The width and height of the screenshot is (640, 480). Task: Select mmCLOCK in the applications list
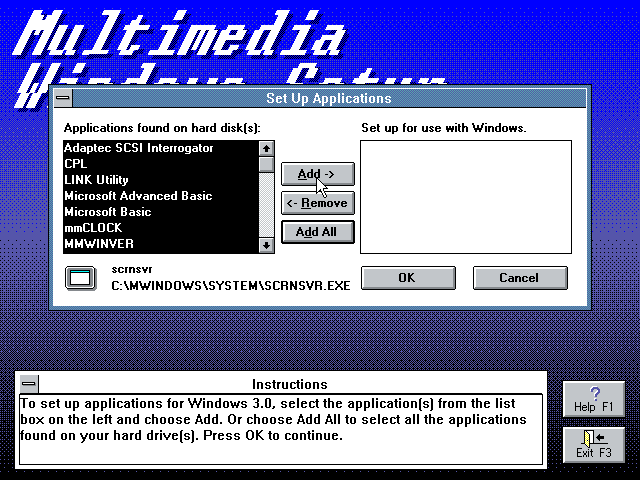(x=161, y=228)
